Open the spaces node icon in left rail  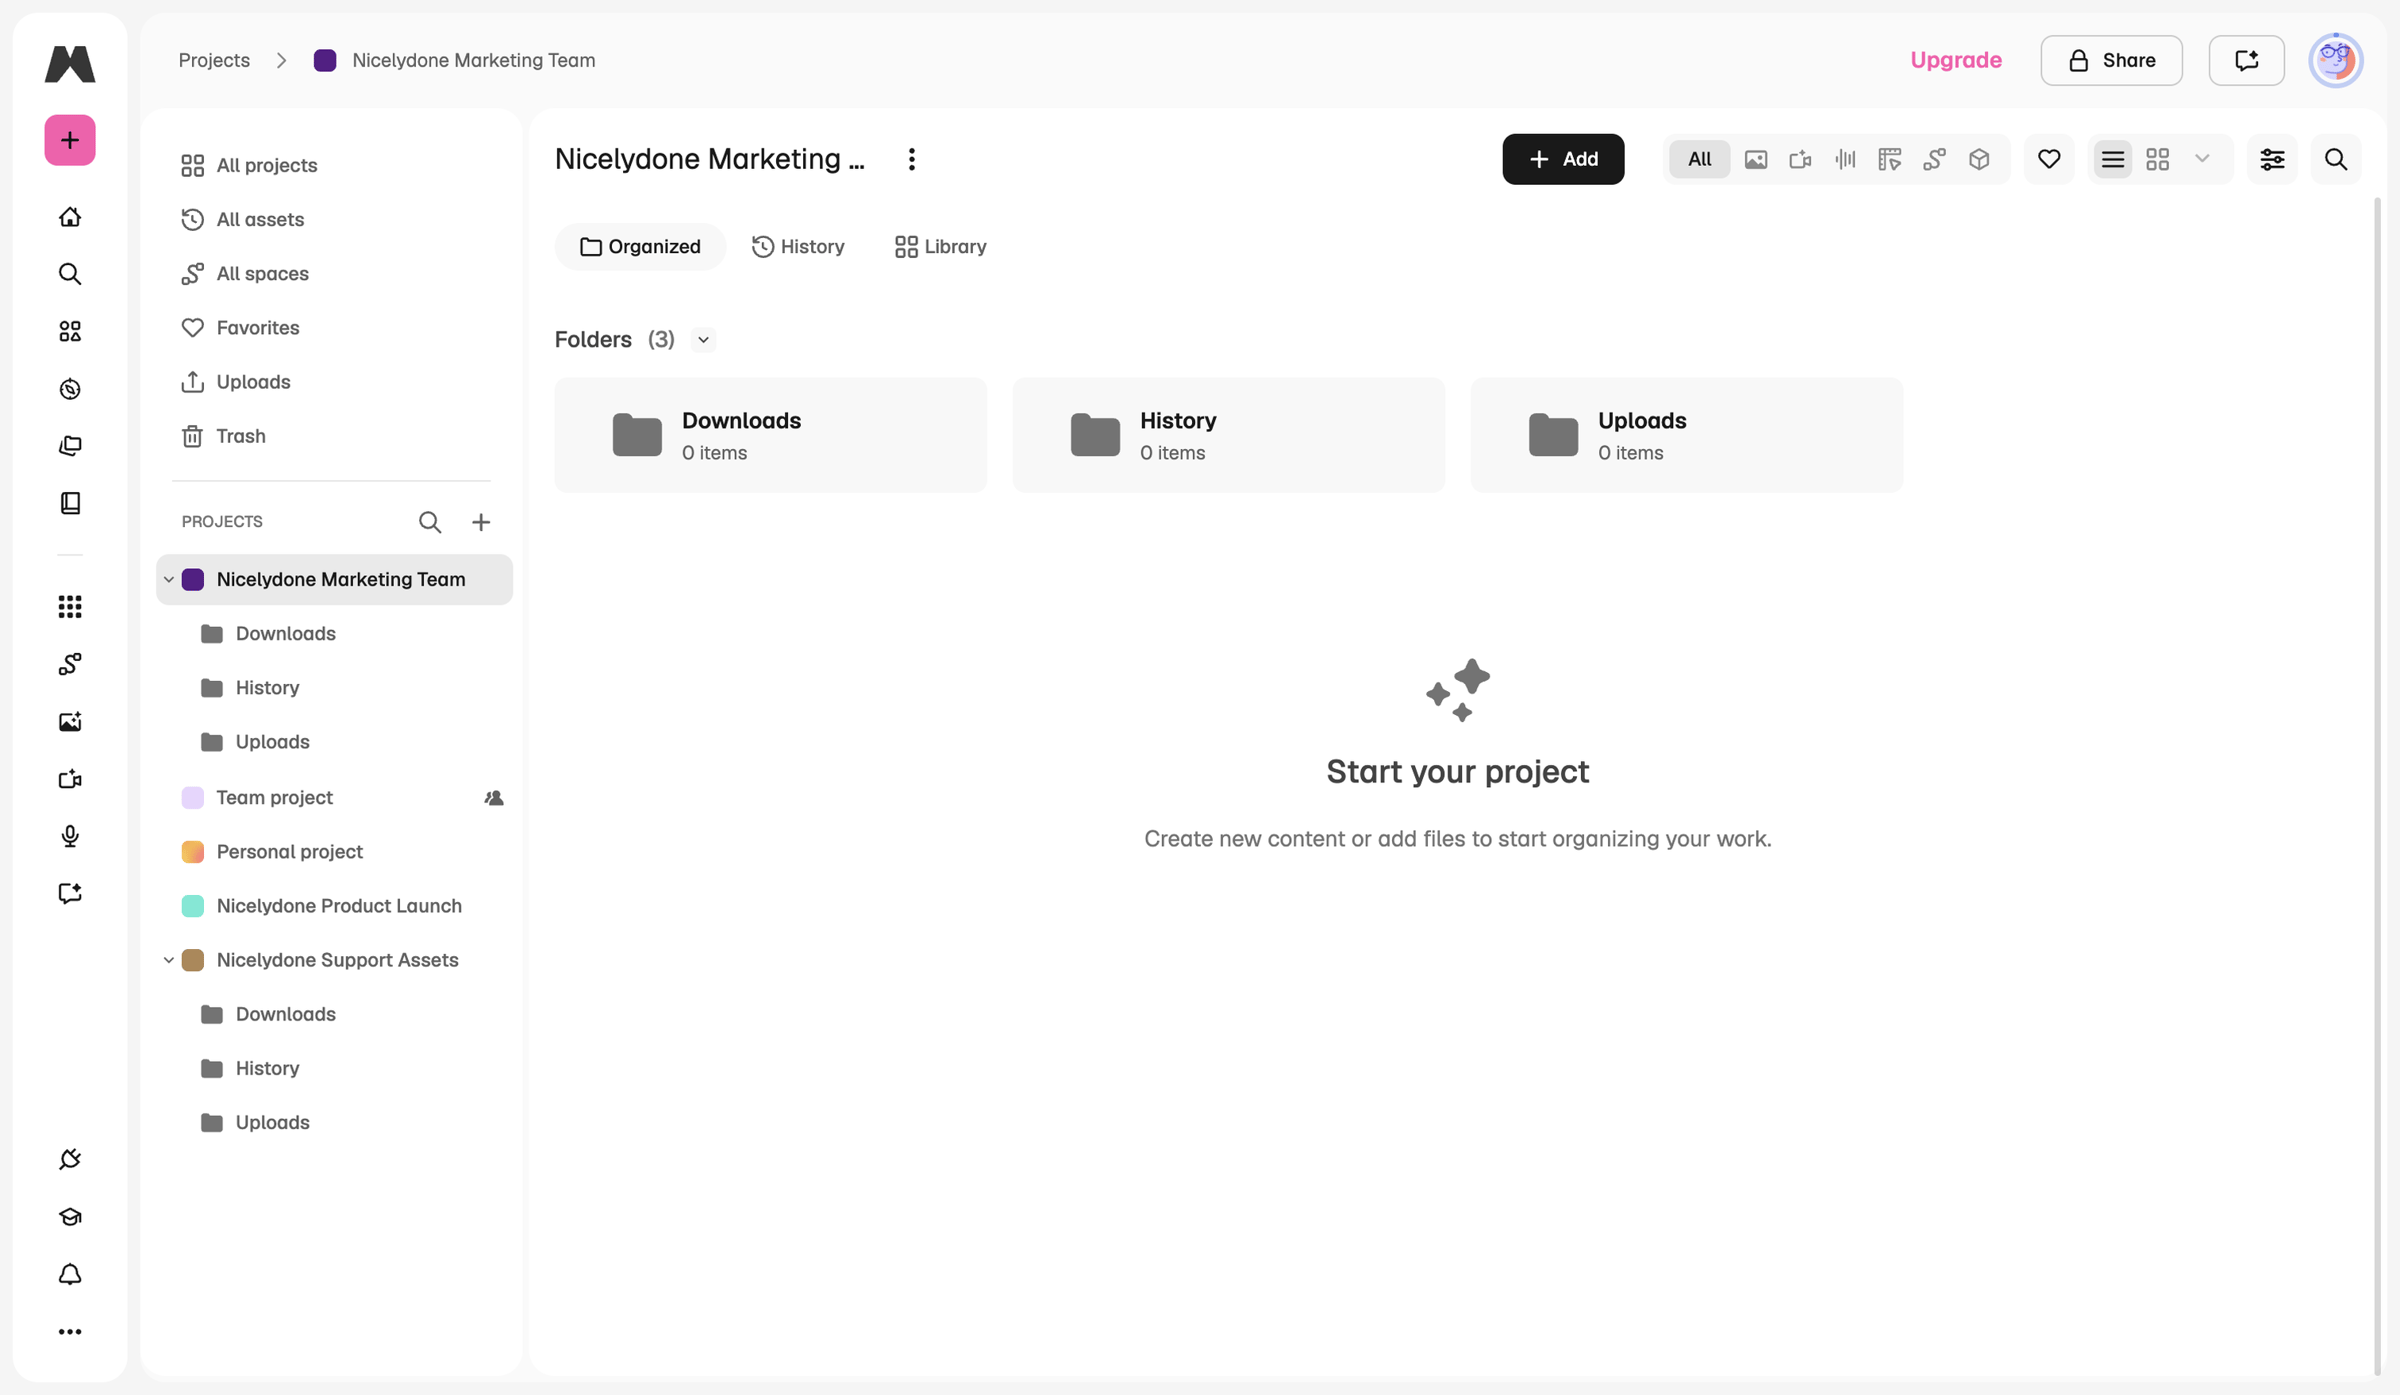click(x=70, y=664)
